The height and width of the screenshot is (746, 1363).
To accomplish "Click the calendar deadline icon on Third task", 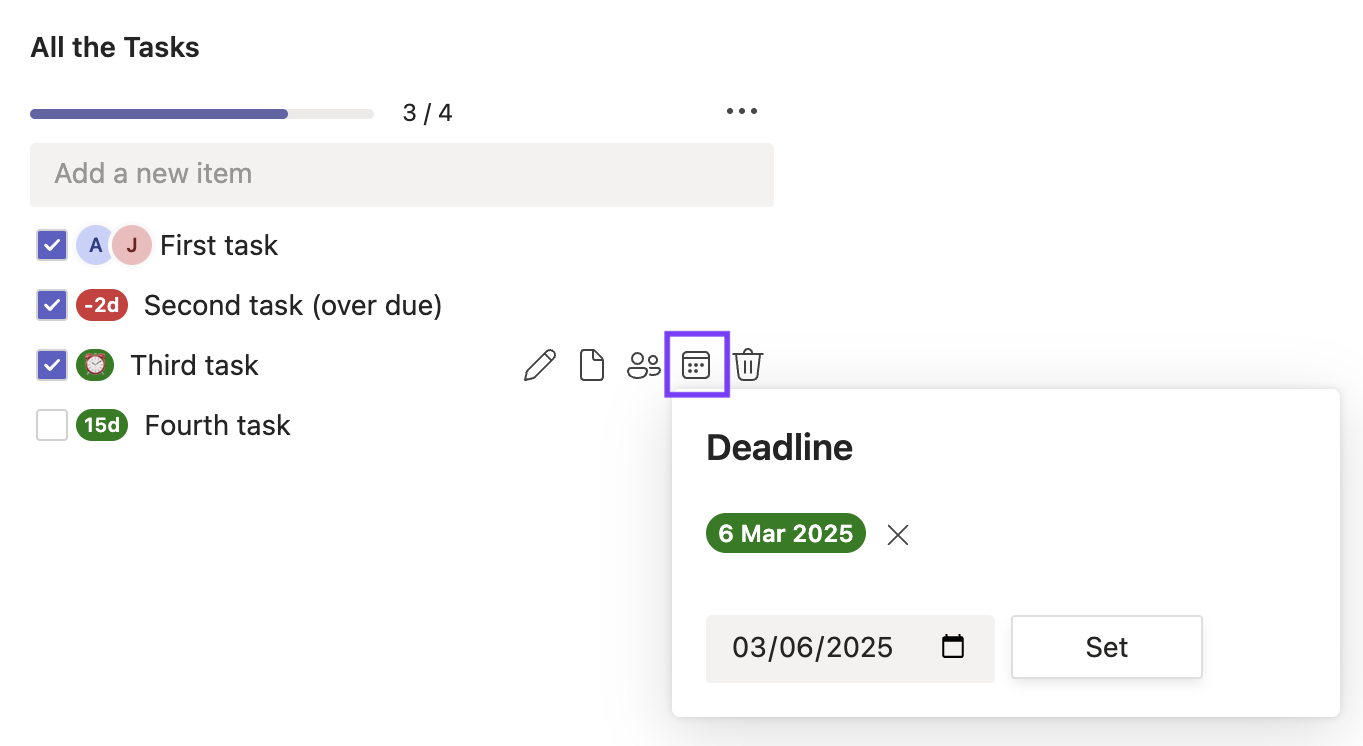I will click(696, 365).
